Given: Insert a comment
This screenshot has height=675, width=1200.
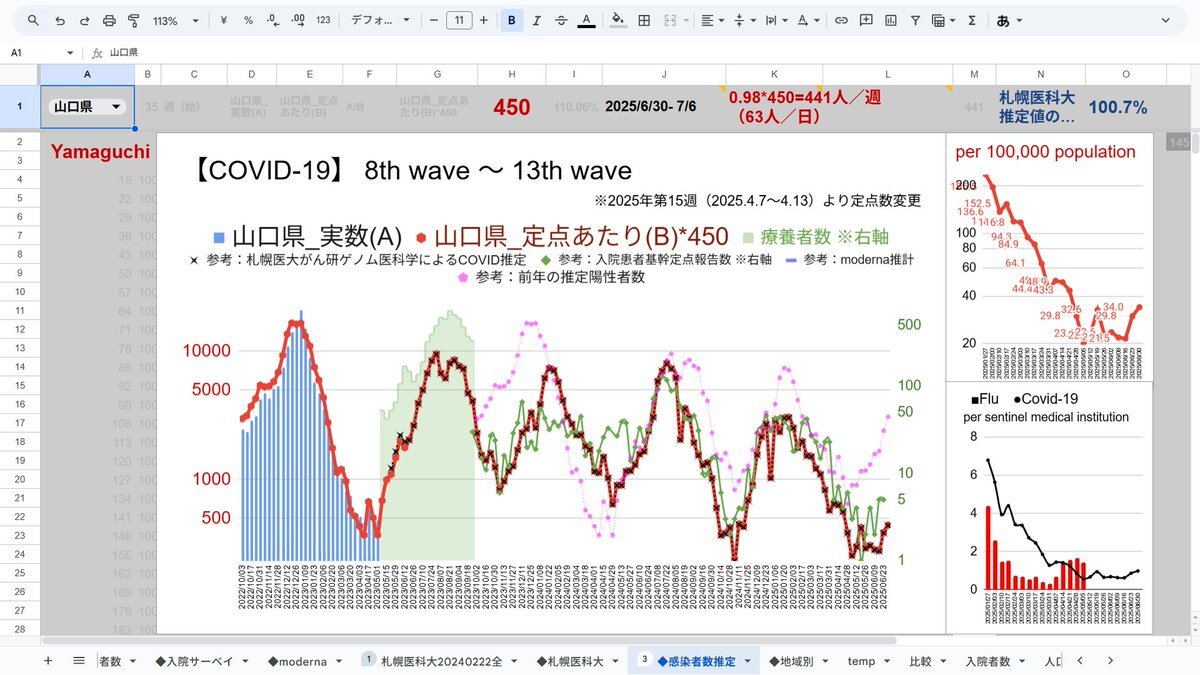Looking at the screenshot, I should [x=866, y=20].
